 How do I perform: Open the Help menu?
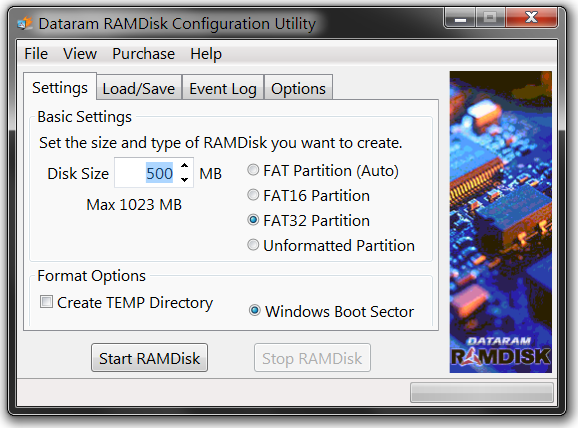tap(206, 54)
